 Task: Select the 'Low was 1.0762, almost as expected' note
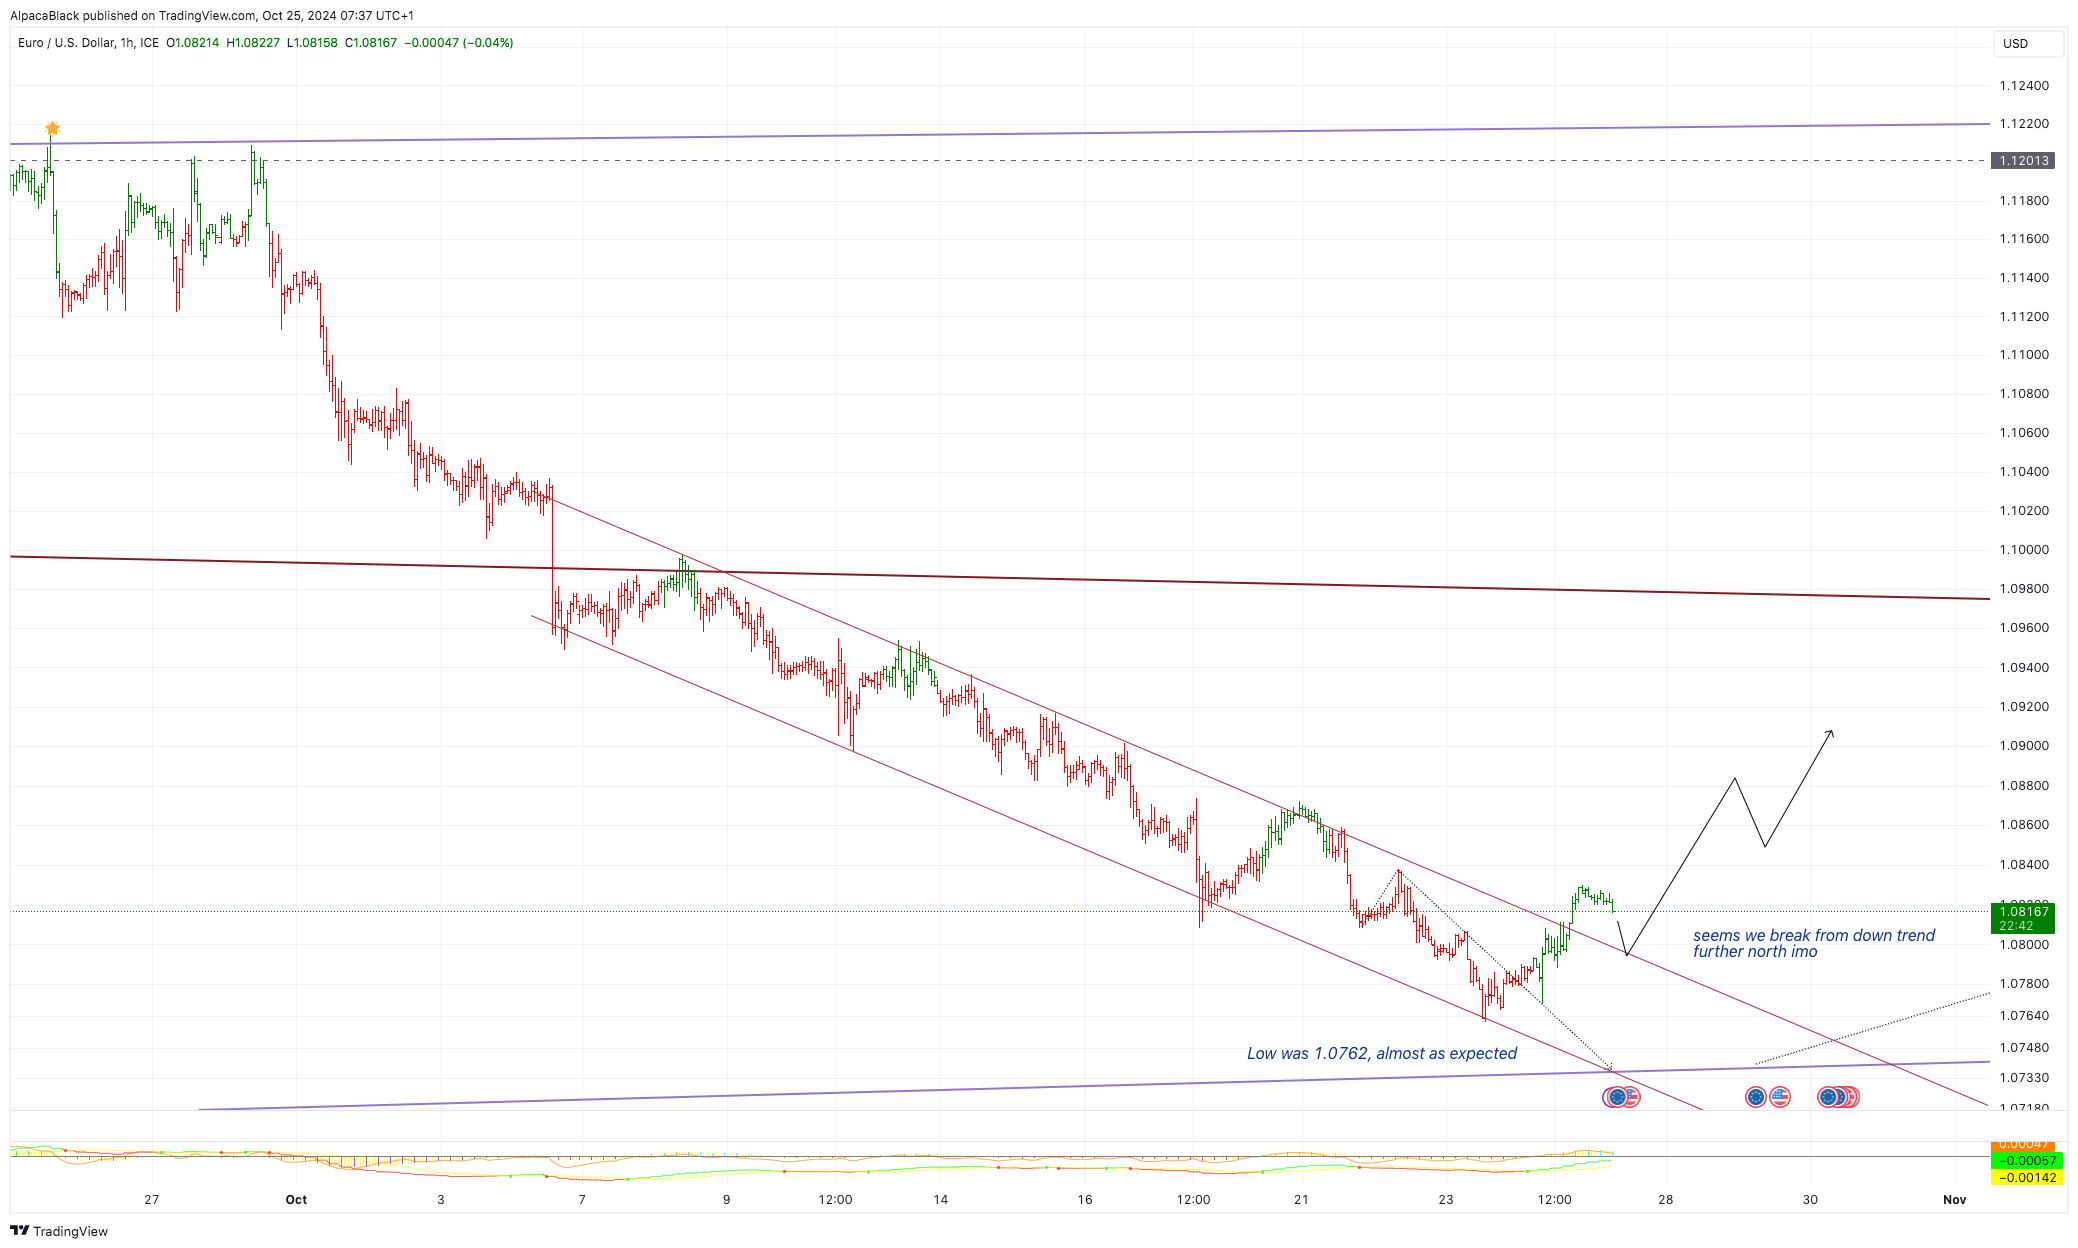(1381, 1053)
